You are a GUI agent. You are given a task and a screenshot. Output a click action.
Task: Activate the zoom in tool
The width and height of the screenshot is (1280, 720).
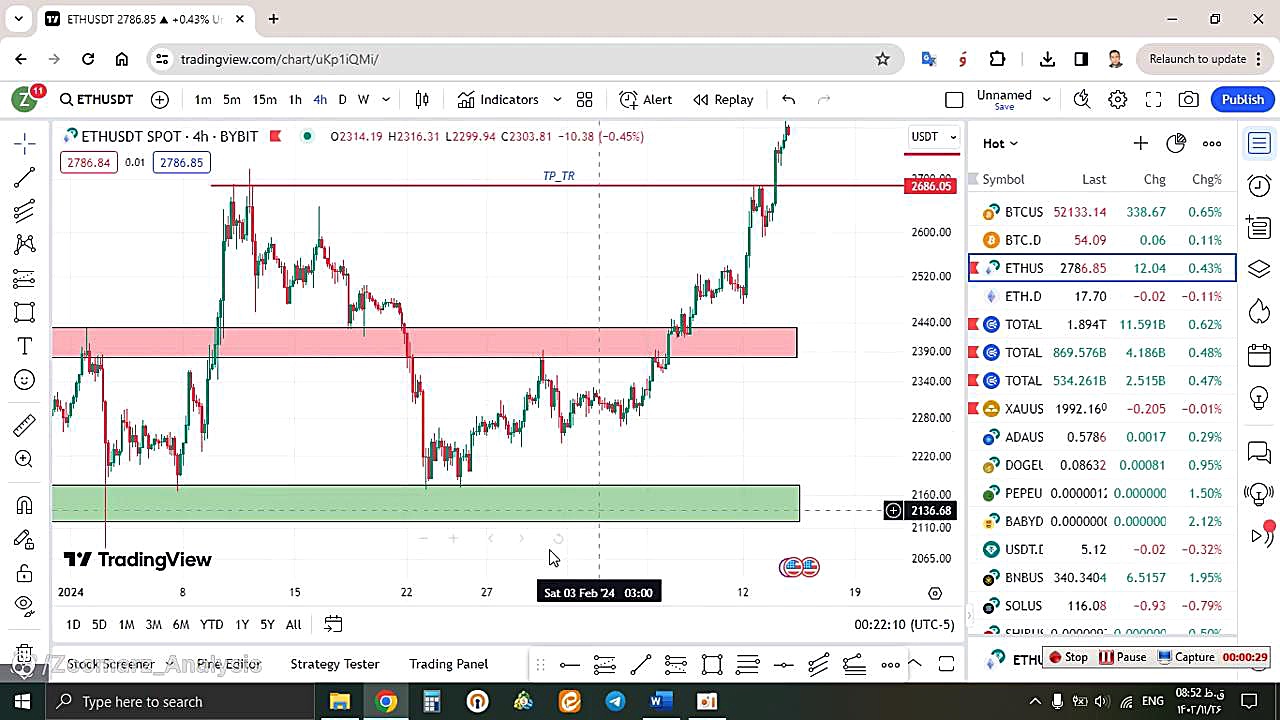pyautogui.click(x=25, y=459)
